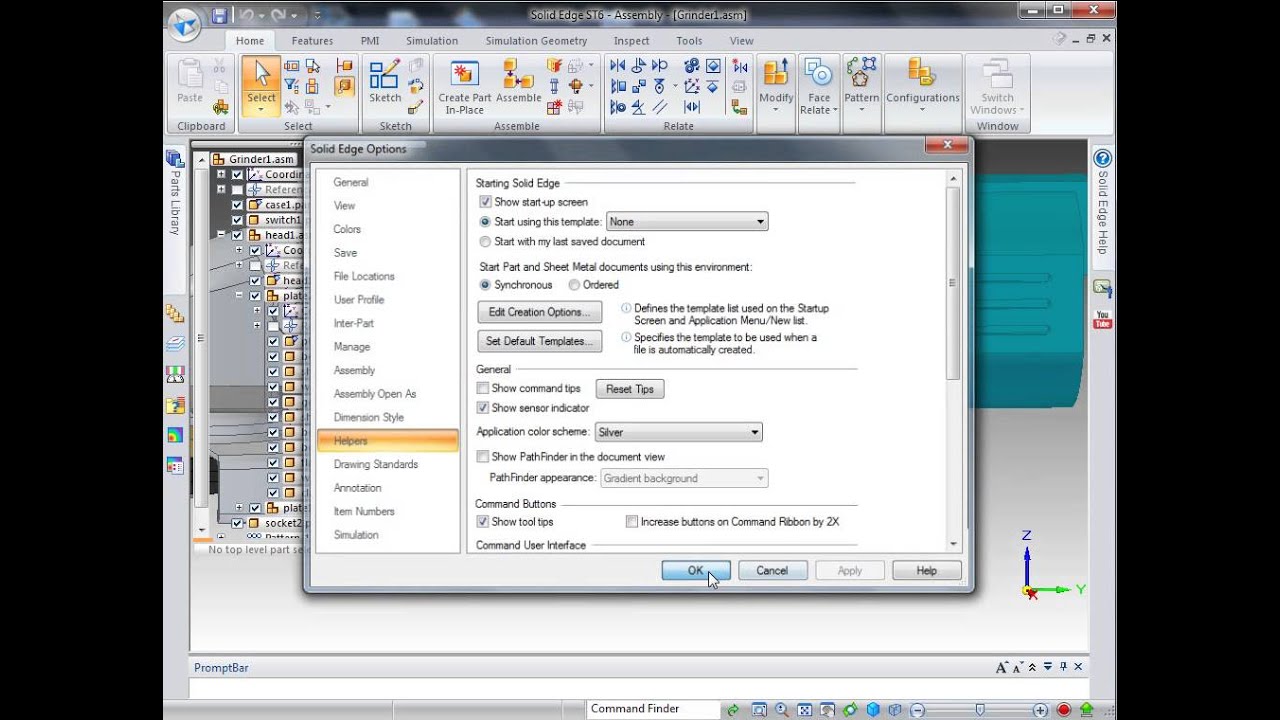This screenshot has height=720, width=1280.
Task: Start the Assemble command
Action: pos(518,81)
